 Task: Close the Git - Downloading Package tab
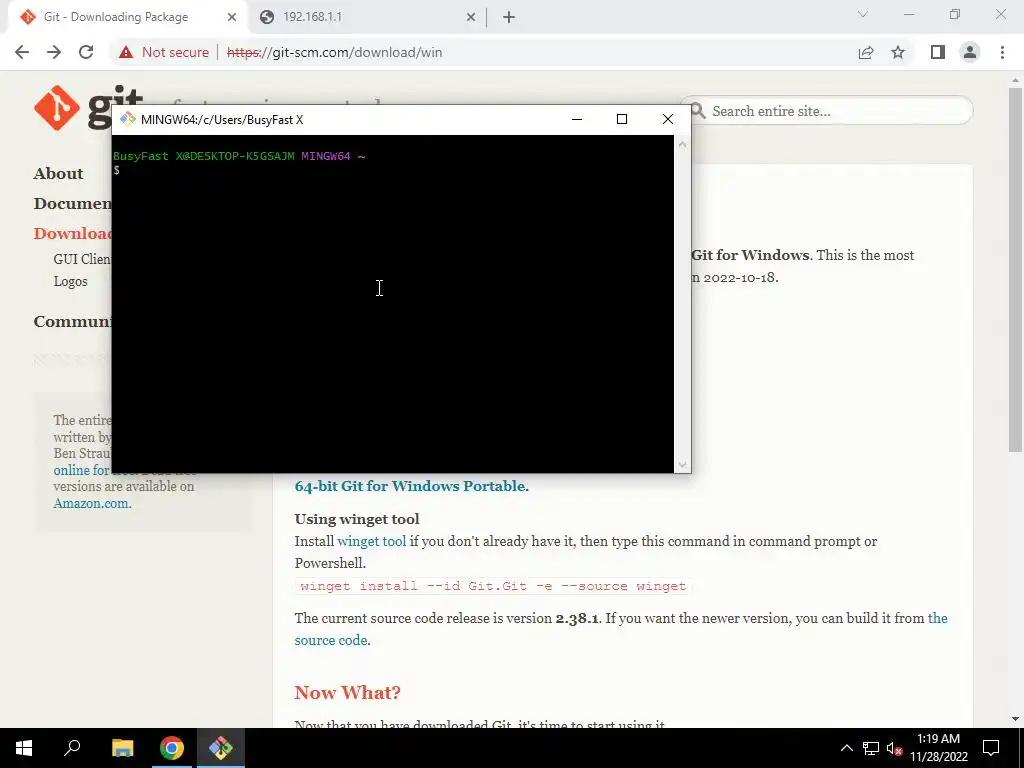click(x=232, y=17)
